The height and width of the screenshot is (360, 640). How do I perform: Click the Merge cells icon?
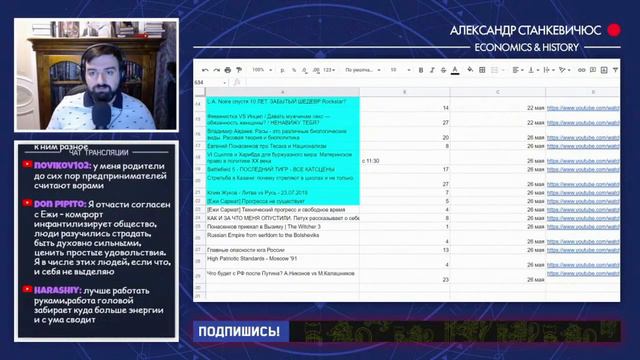coord(495,70)
